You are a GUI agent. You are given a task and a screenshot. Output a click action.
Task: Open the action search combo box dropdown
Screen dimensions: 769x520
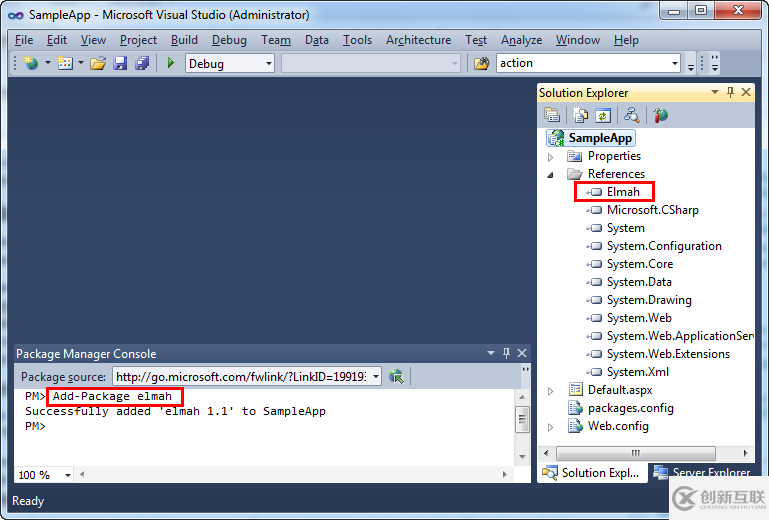675,63
